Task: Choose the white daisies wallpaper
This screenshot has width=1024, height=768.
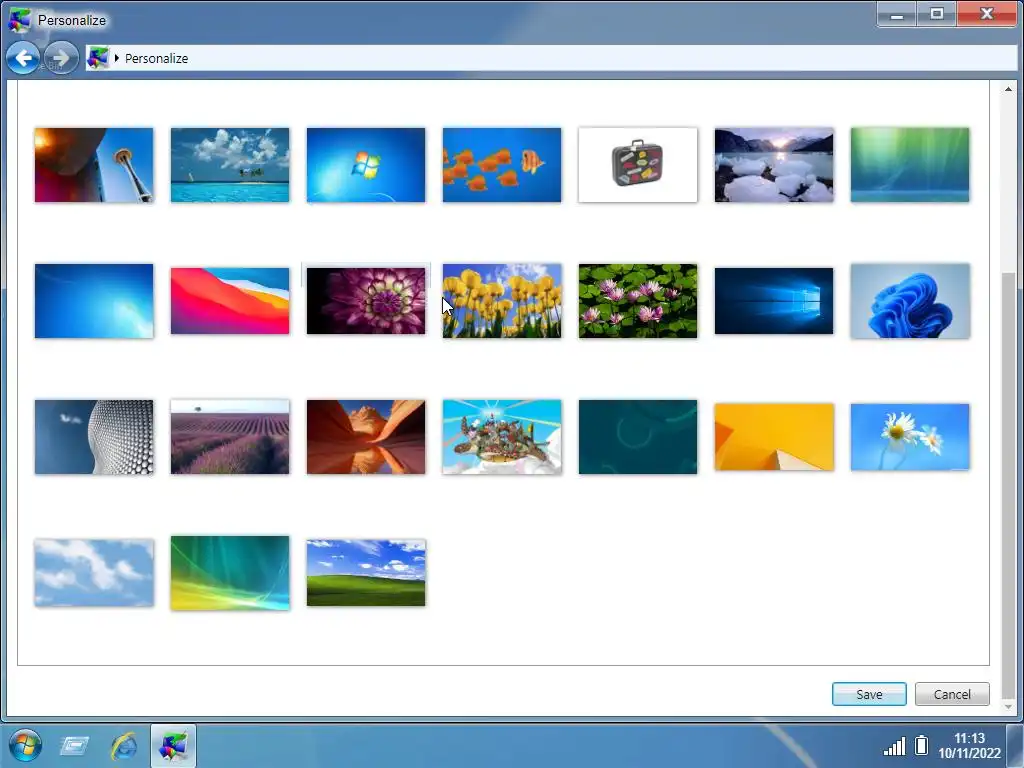Action: [x=910, y=437]
